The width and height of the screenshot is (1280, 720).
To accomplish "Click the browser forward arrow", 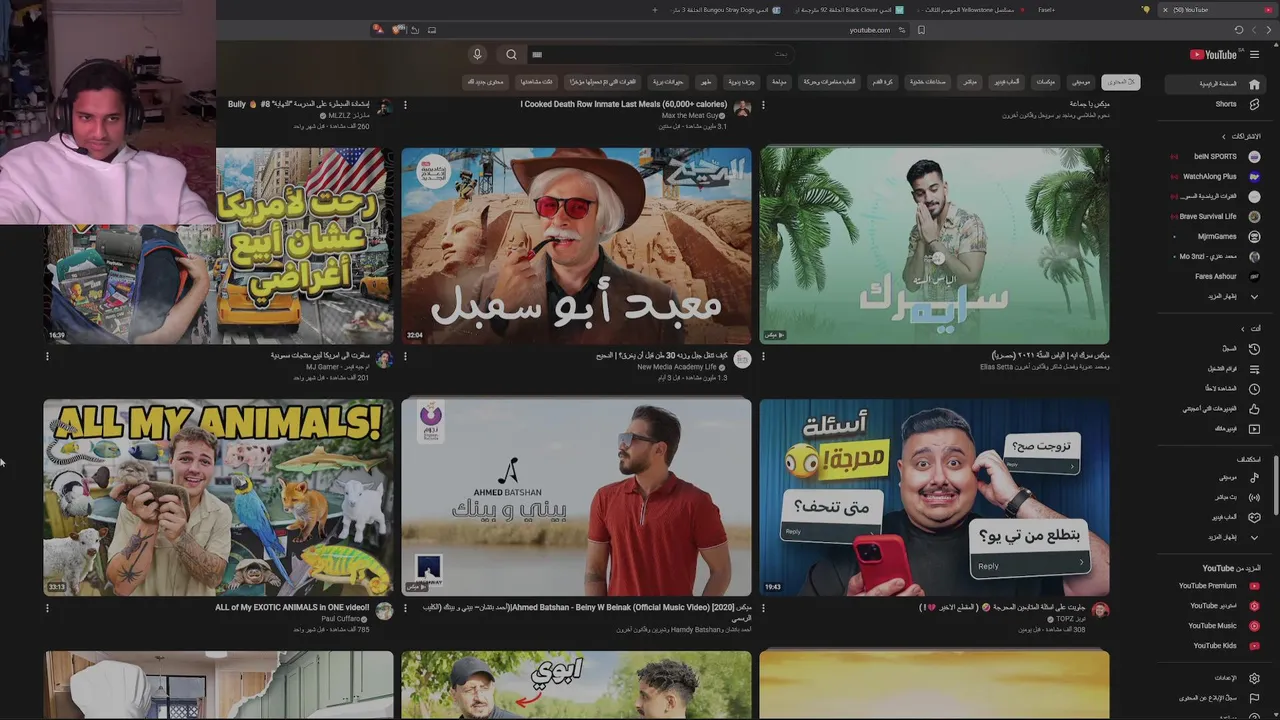I will pyautogui.click(x=1254, y=30).
